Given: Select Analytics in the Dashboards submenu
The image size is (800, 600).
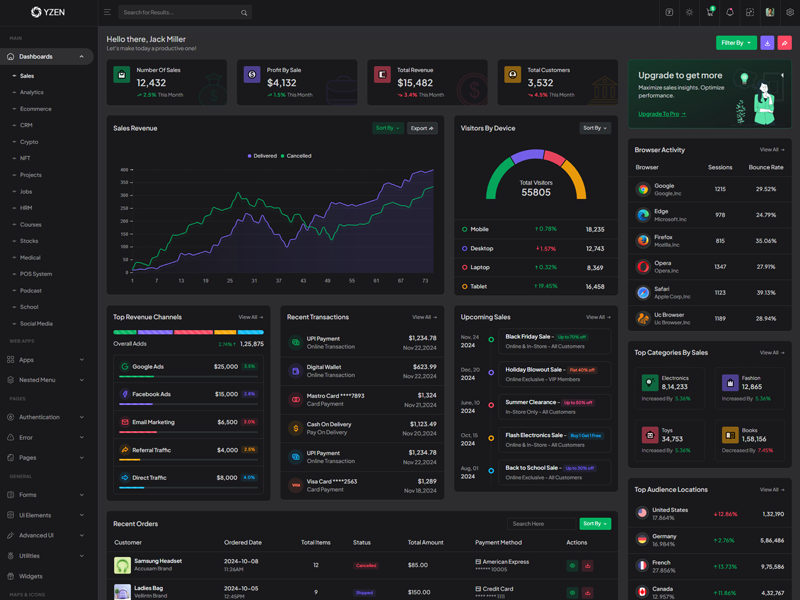Looking at the screenshot, I should [32, 92].
